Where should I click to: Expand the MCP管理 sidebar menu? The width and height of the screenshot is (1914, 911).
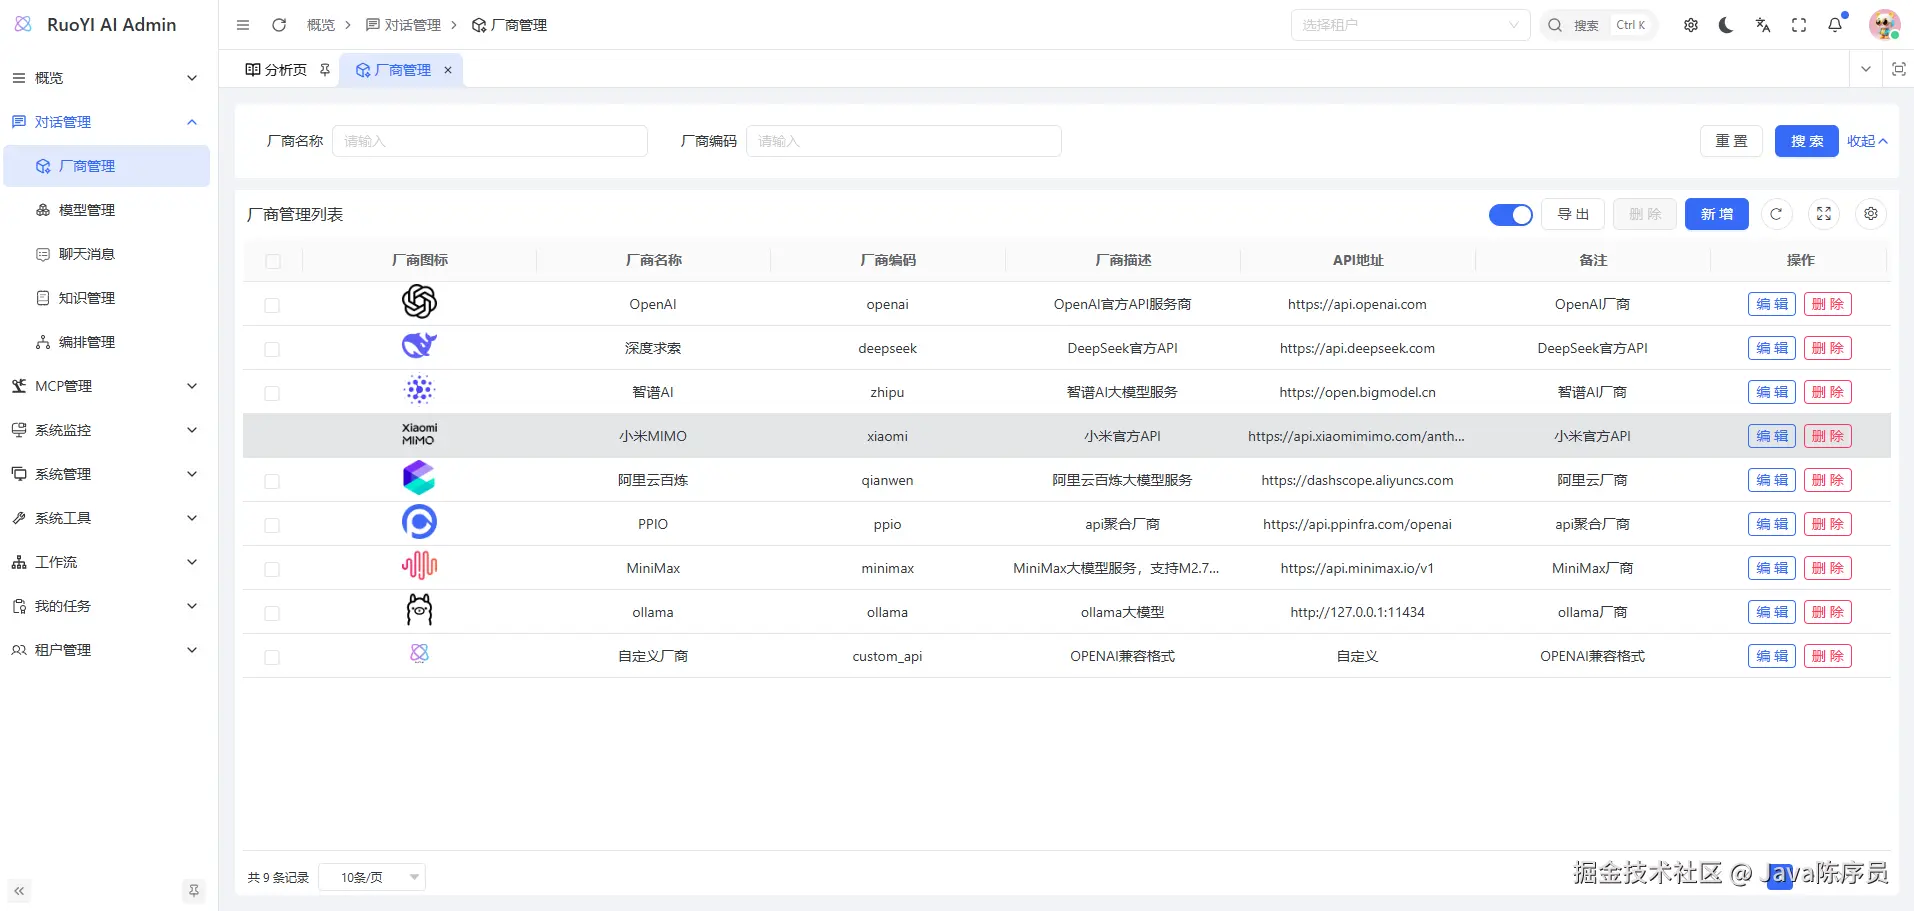pos(105,386)
